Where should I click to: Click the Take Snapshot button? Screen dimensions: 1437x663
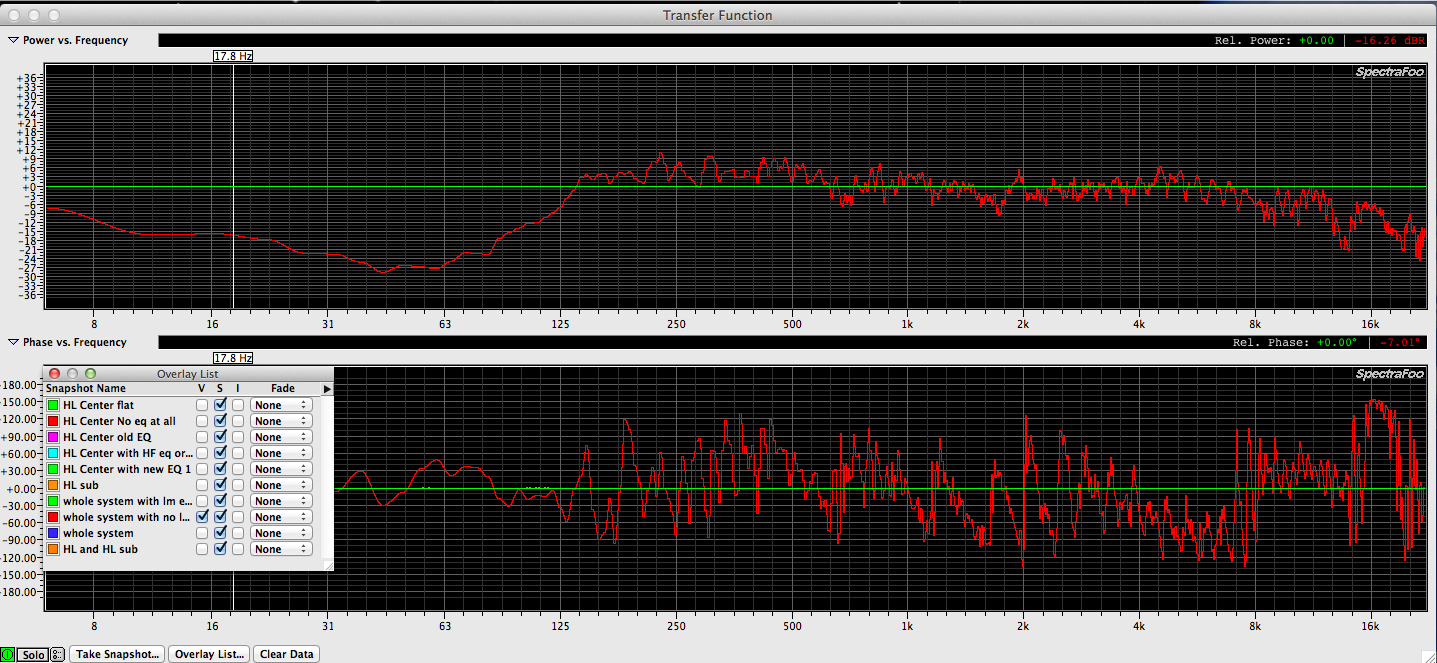[x=118, y=654]
